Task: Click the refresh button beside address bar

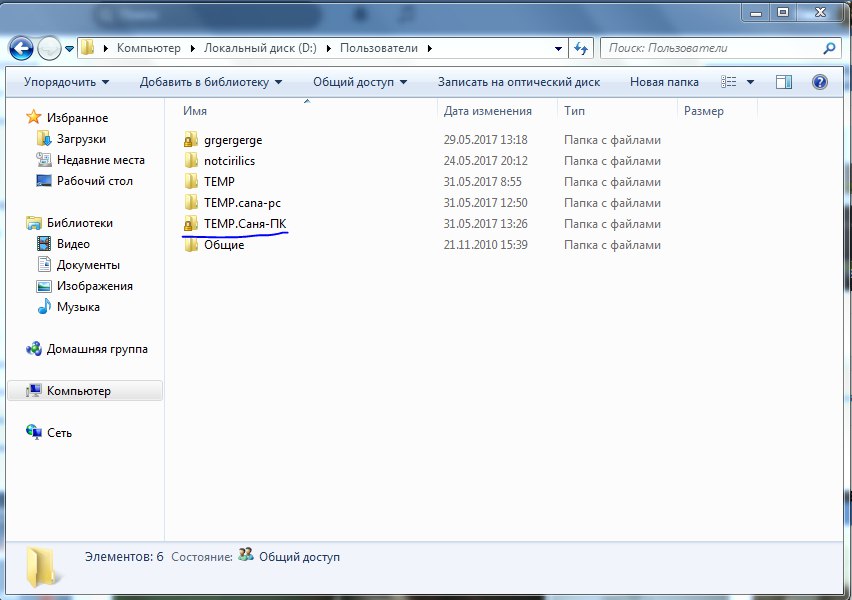Action: [581, 48]
